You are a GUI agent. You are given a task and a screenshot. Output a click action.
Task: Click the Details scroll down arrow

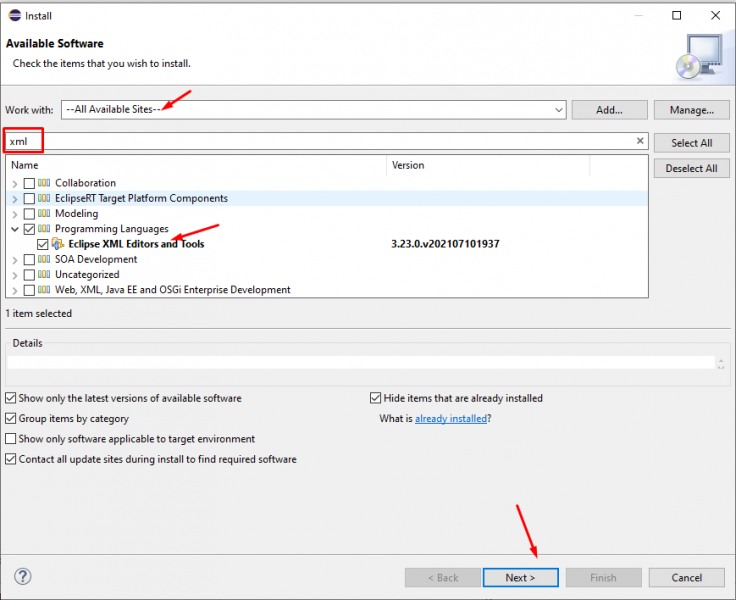pyautogui.click(x=721, y=366)
